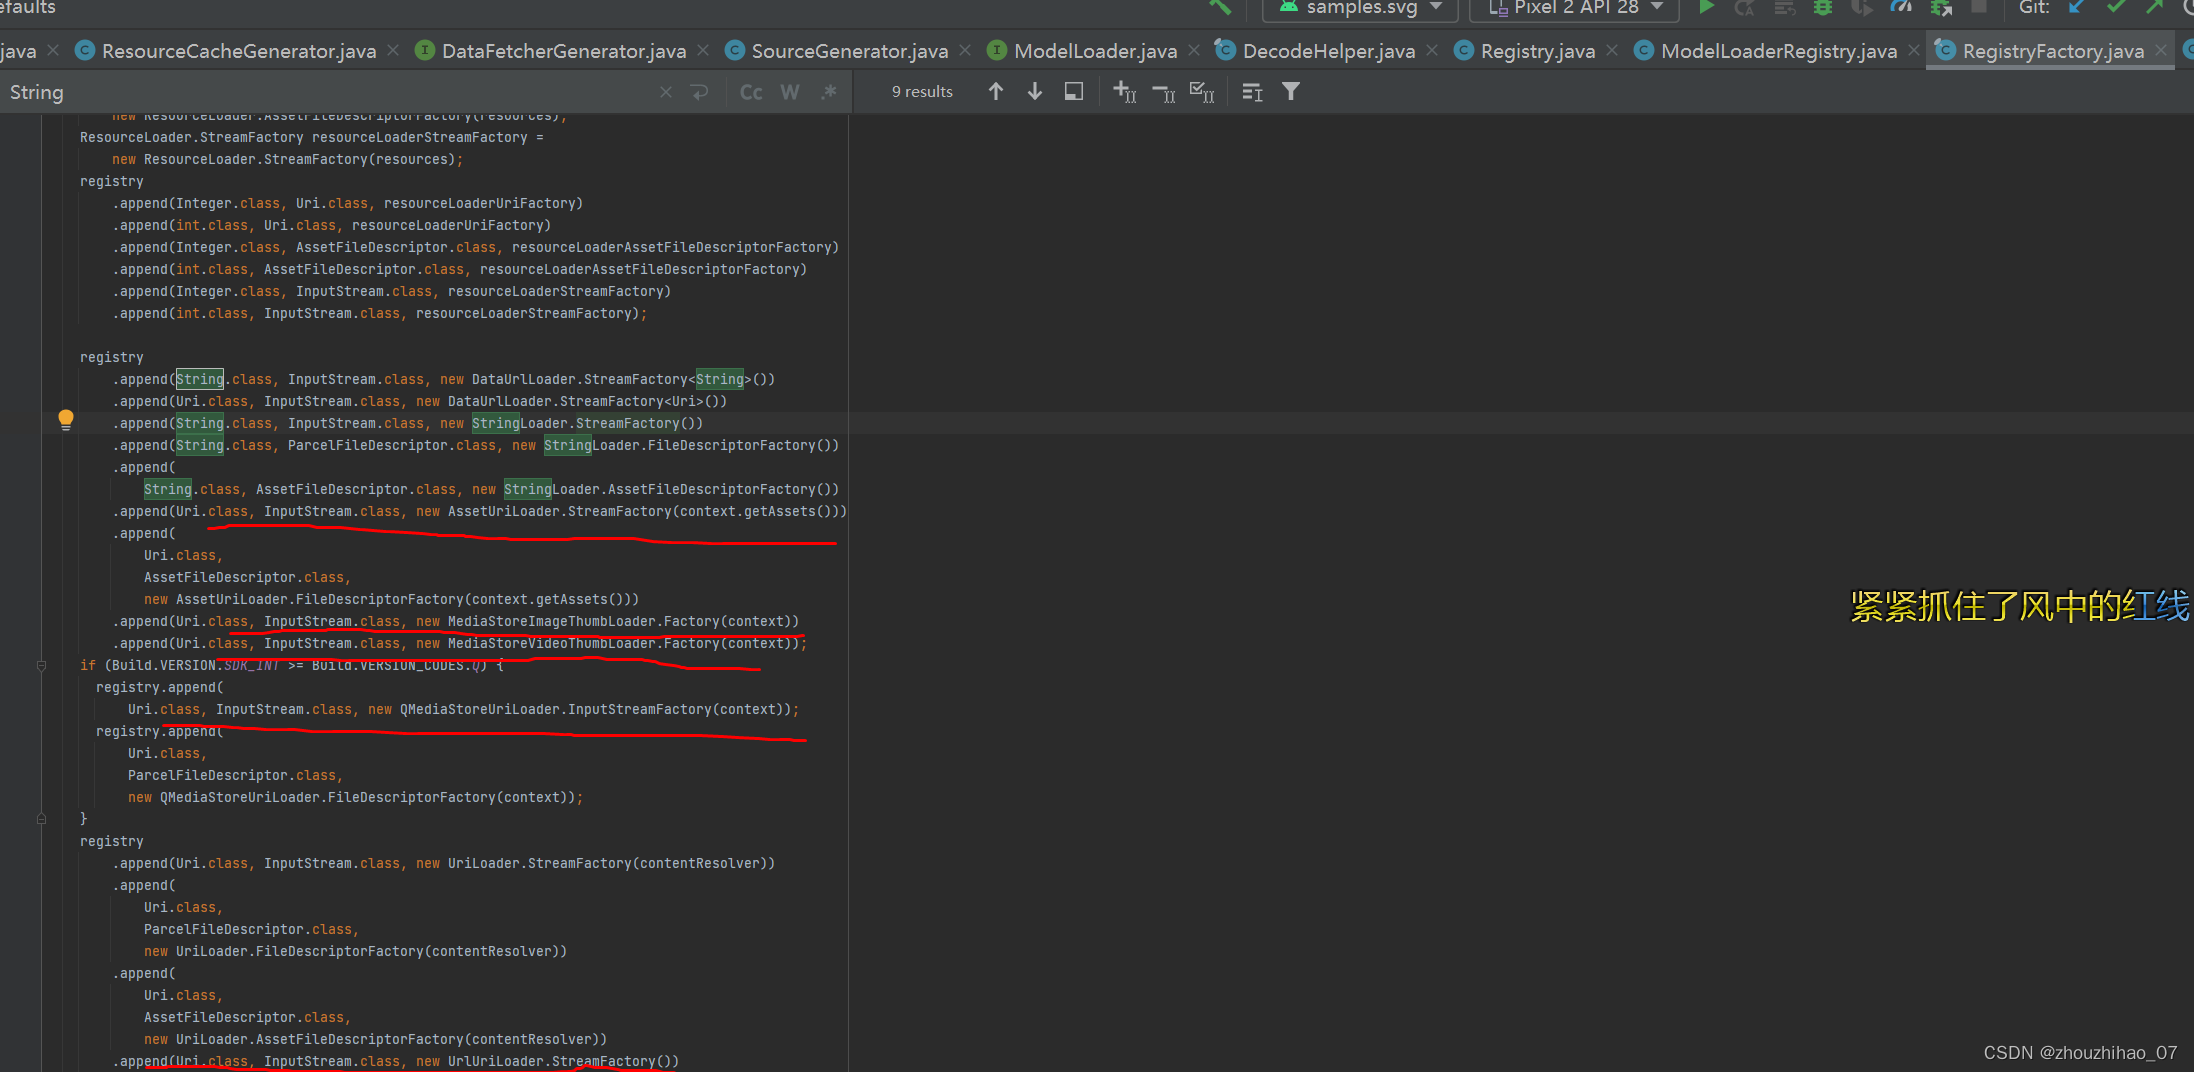This screenshot has width=2194, height=1072.
Task: Open Pixel 2 API 28 device dropdown
Action: (1574, 8)
